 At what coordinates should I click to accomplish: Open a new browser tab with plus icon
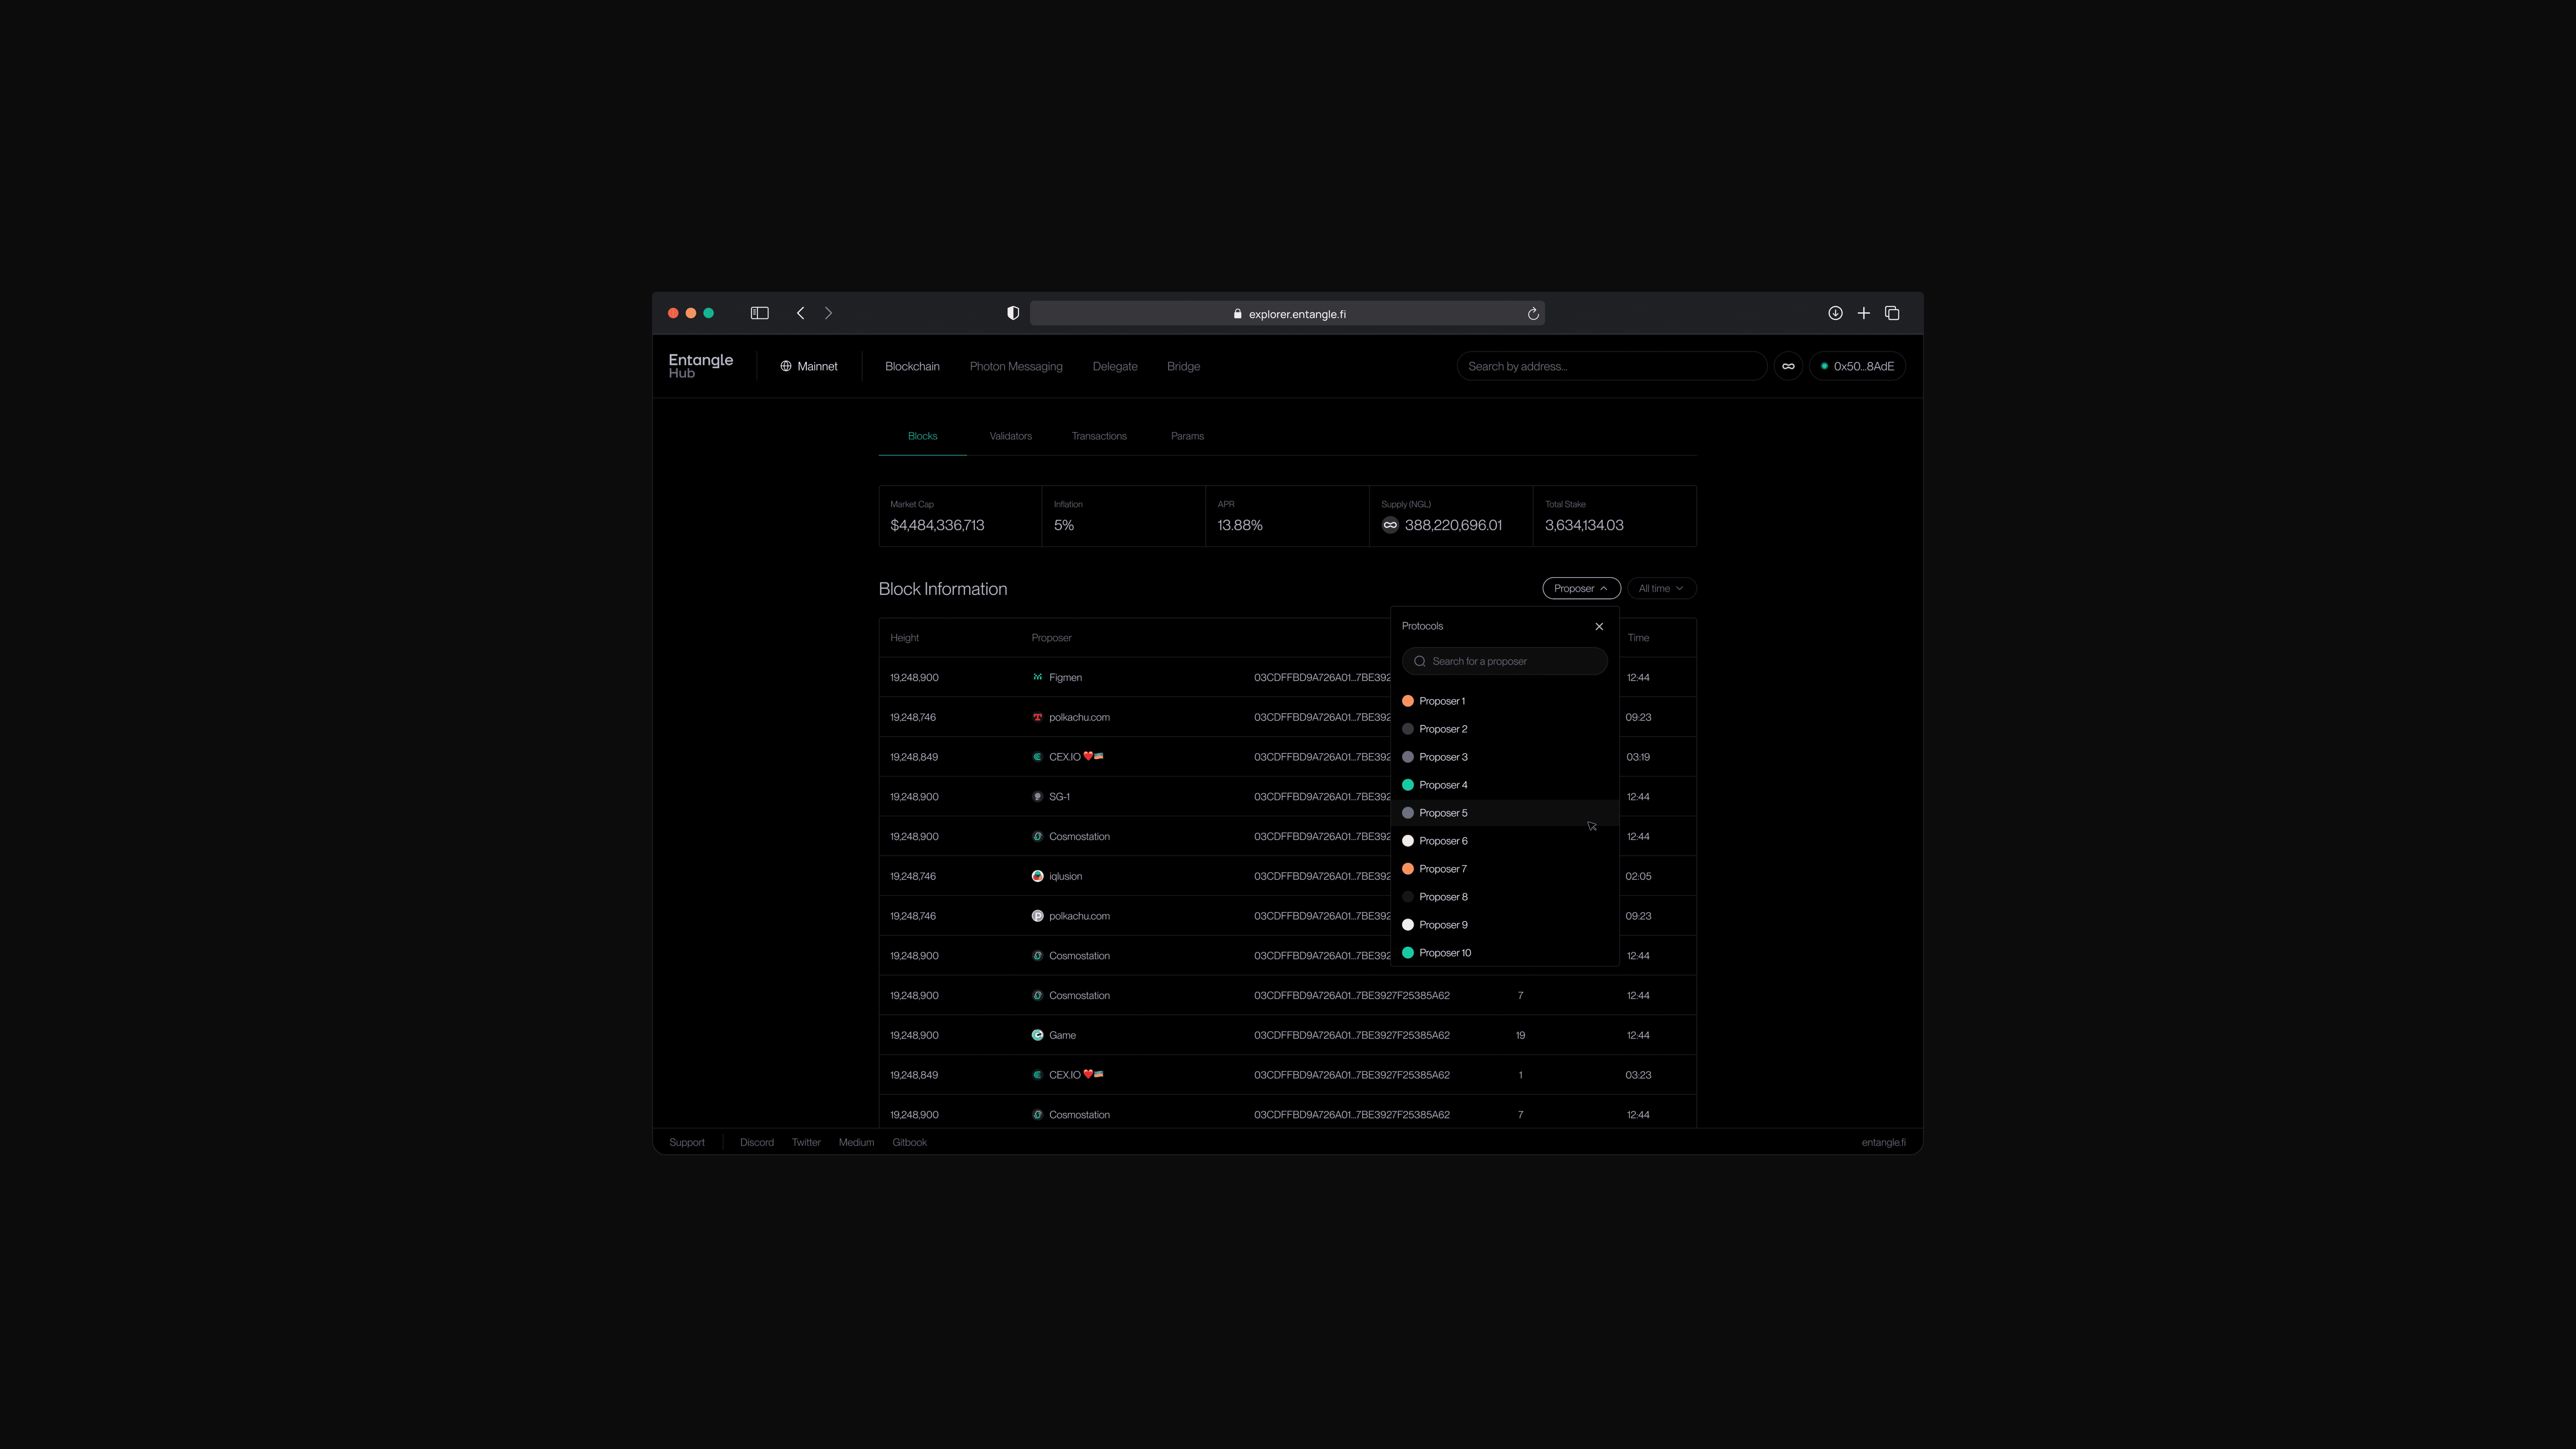pos(1863,313)
